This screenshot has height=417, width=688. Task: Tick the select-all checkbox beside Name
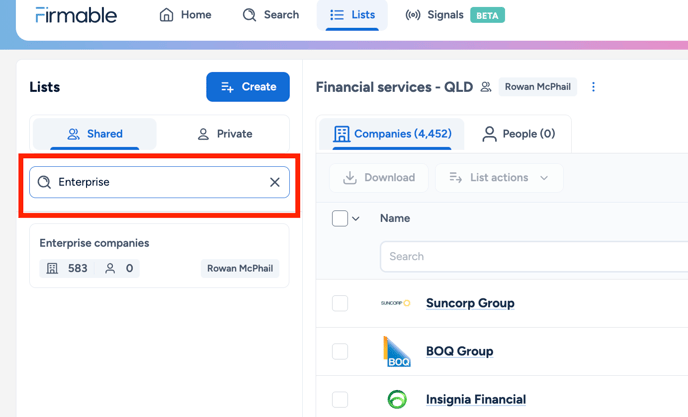click(340, 218)
